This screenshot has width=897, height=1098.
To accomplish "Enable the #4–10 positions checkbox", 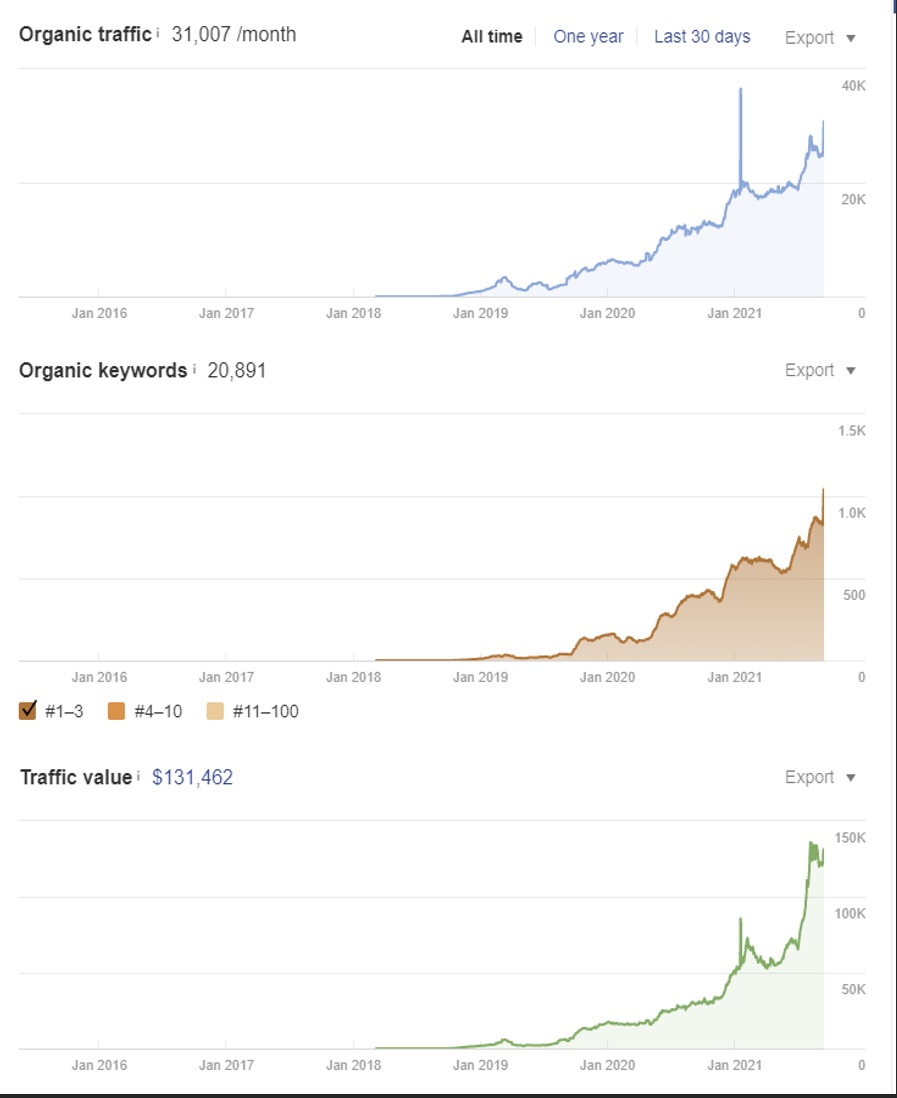I will tap(117, 711).
